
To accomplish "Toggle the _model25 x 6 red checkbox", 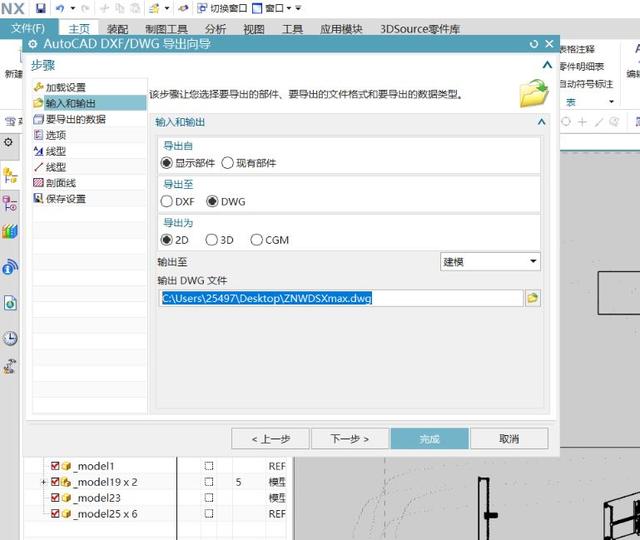I will point(55,513).
